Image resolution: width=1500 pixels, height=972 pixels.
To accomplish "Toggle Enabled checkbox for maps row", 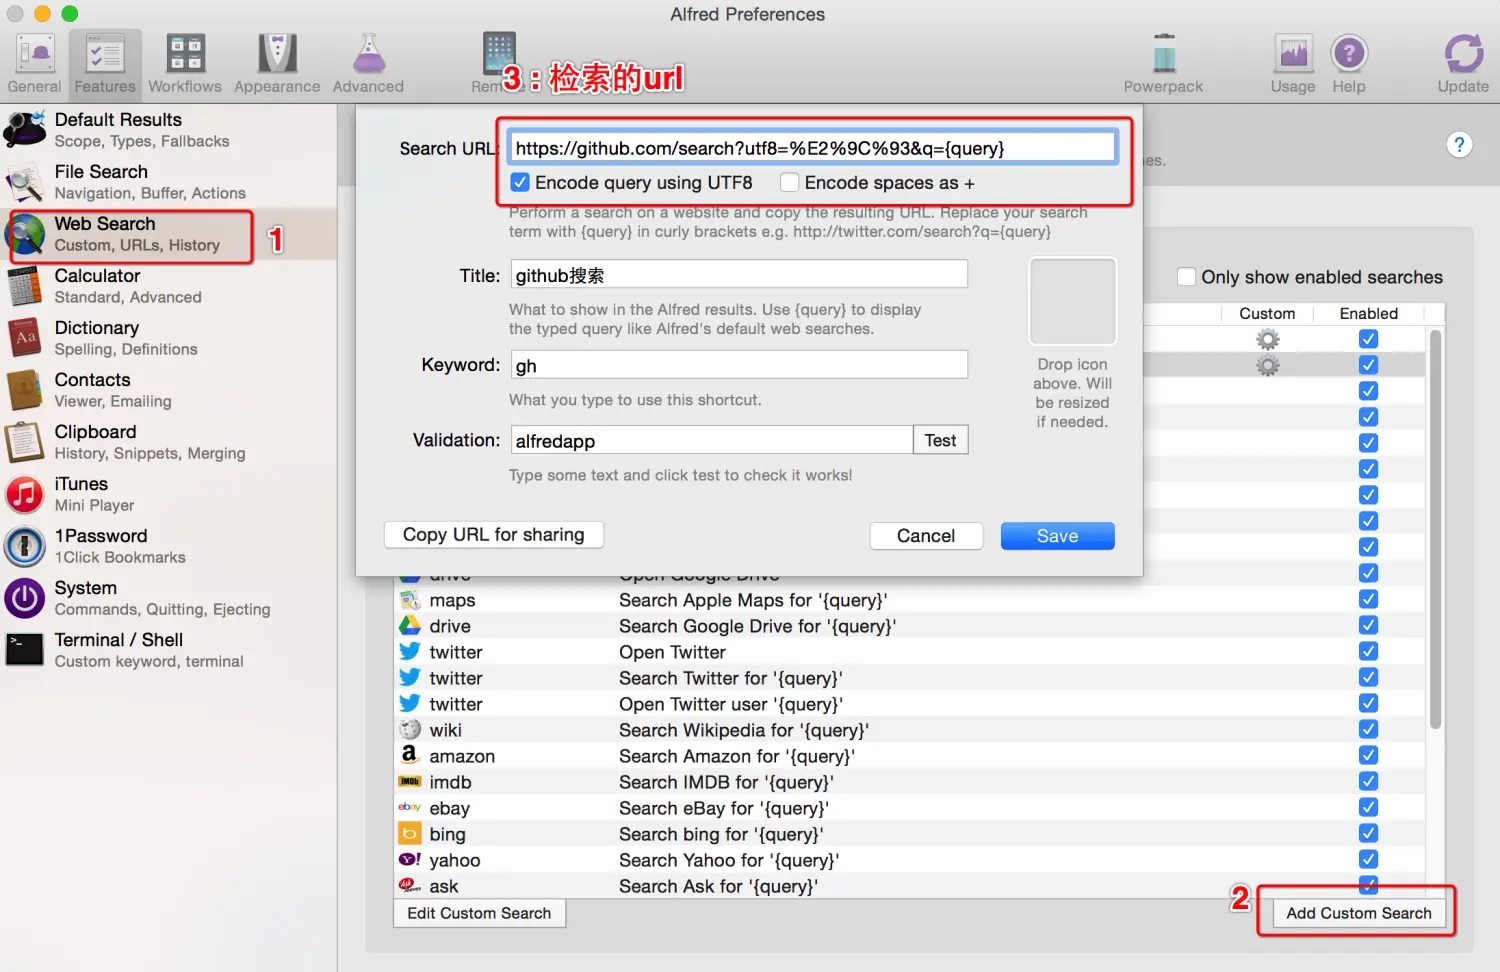I will [1368, 599].
